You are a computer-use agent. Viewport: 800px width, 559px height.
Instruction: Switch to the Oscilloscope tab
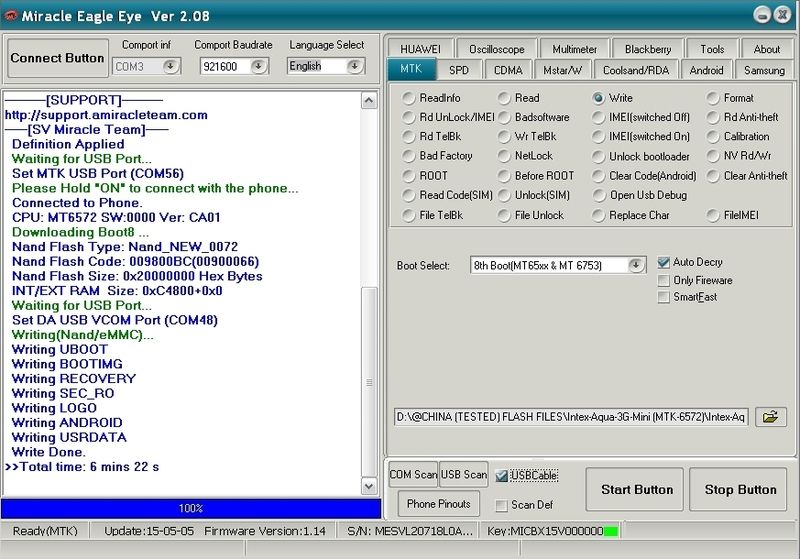496,49
